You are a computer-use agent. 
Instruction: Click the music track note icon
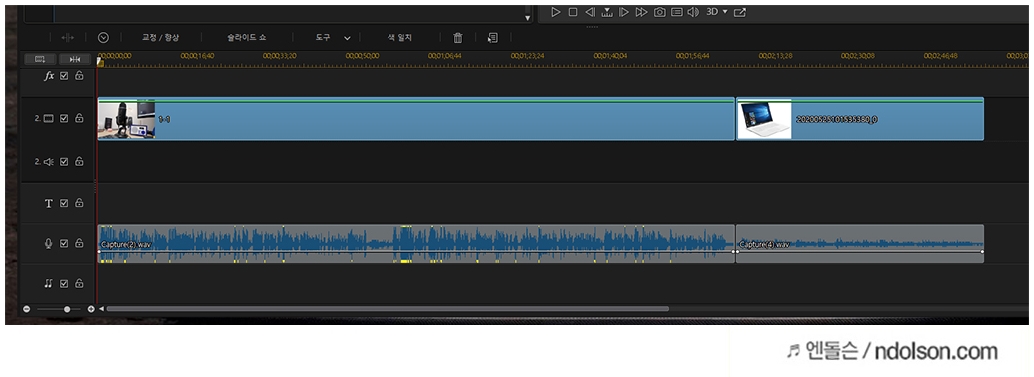point(48,283)
